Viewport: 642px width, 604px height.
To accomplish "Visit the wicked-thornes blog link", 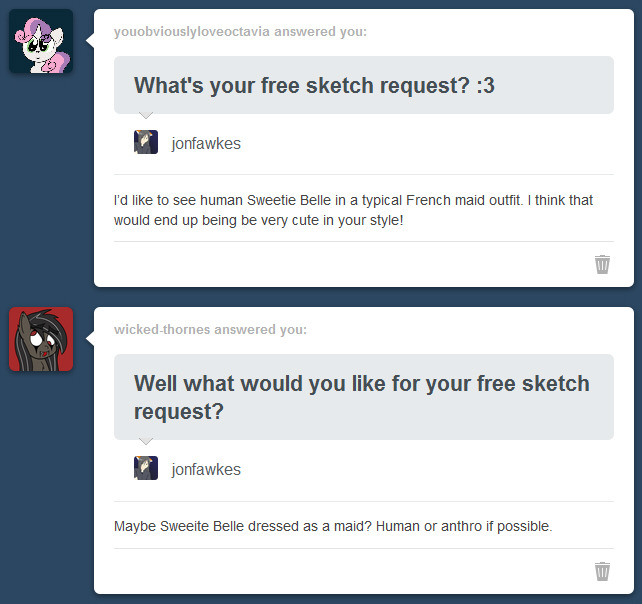I will pyautogui.click(x=162, y=329).
